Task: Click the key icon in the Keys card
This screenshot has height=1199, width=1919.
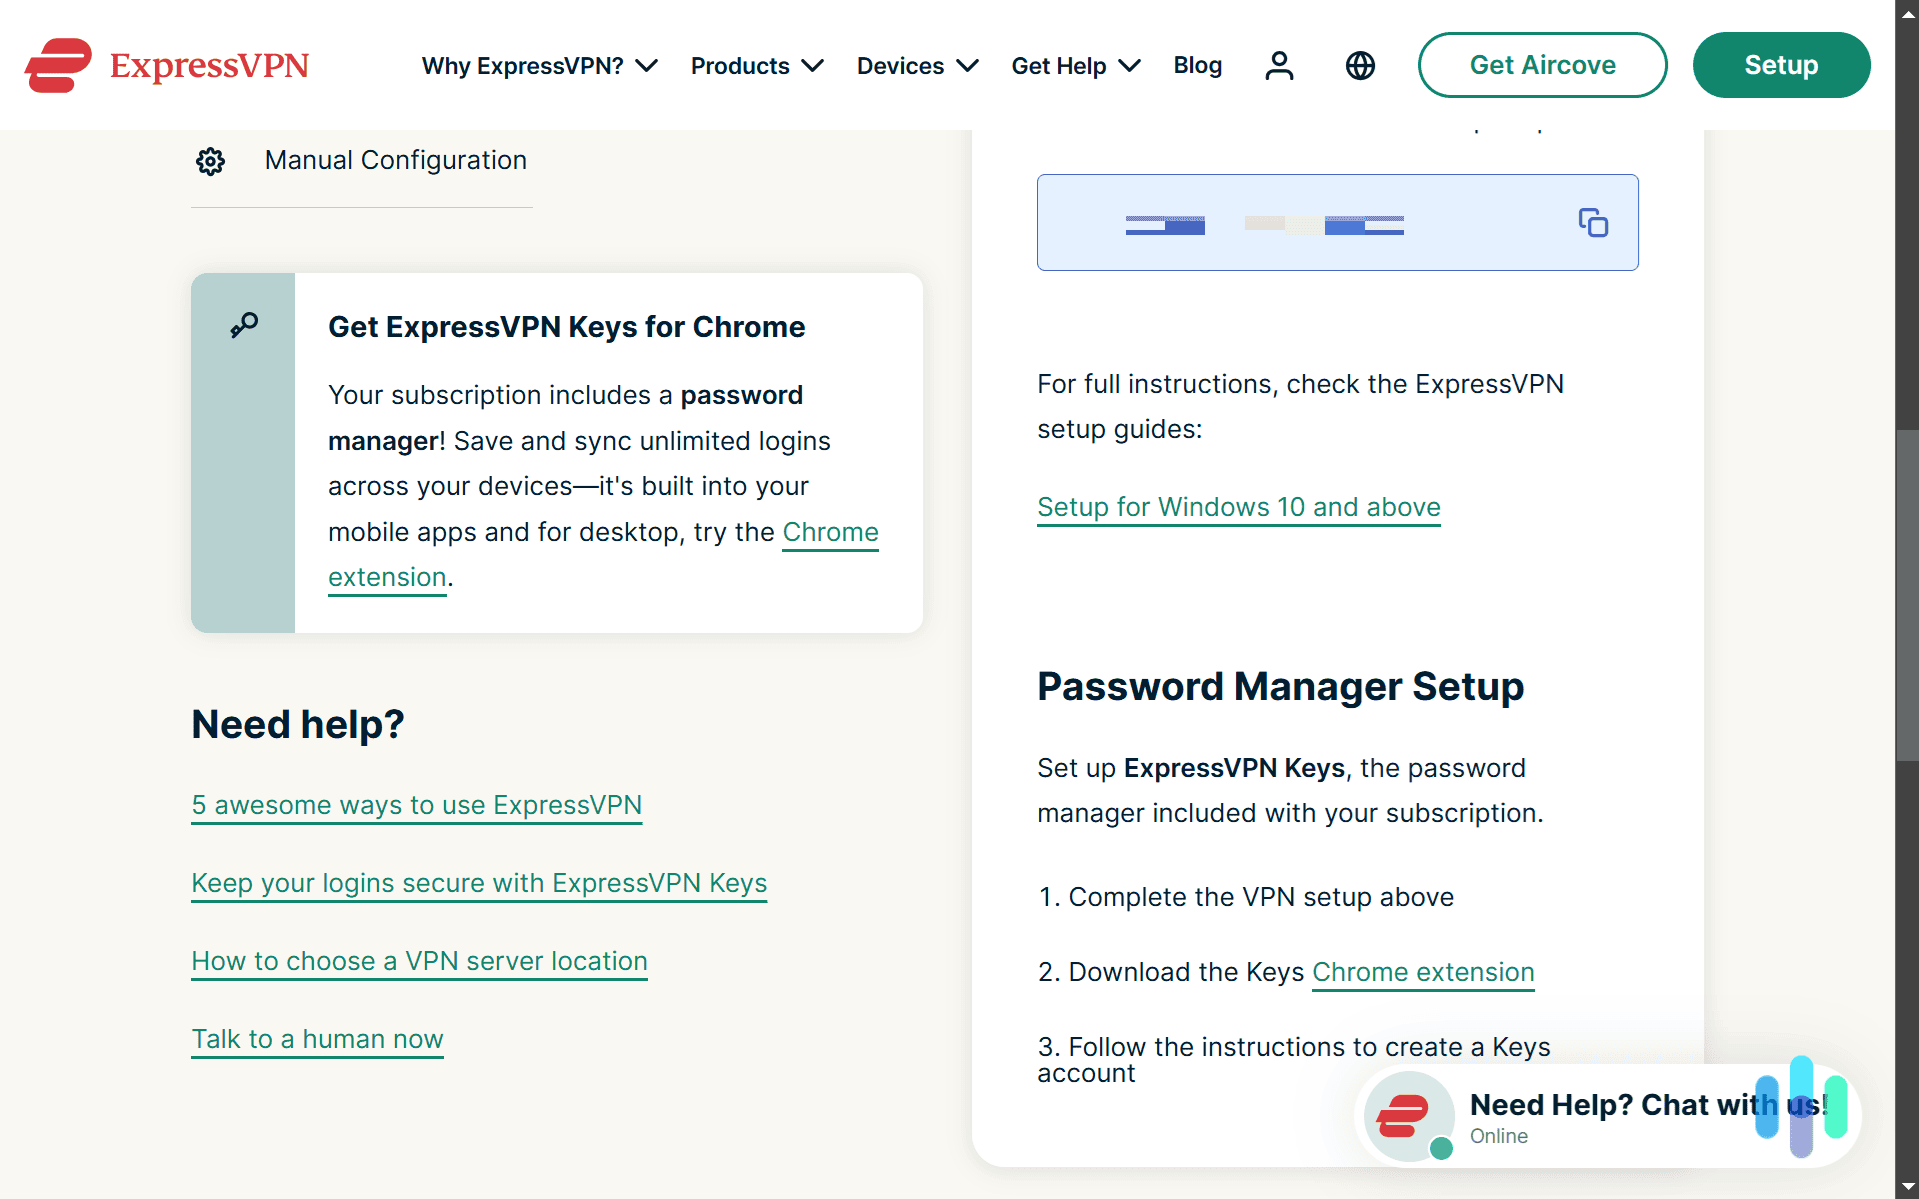Action: pos(243,324)
